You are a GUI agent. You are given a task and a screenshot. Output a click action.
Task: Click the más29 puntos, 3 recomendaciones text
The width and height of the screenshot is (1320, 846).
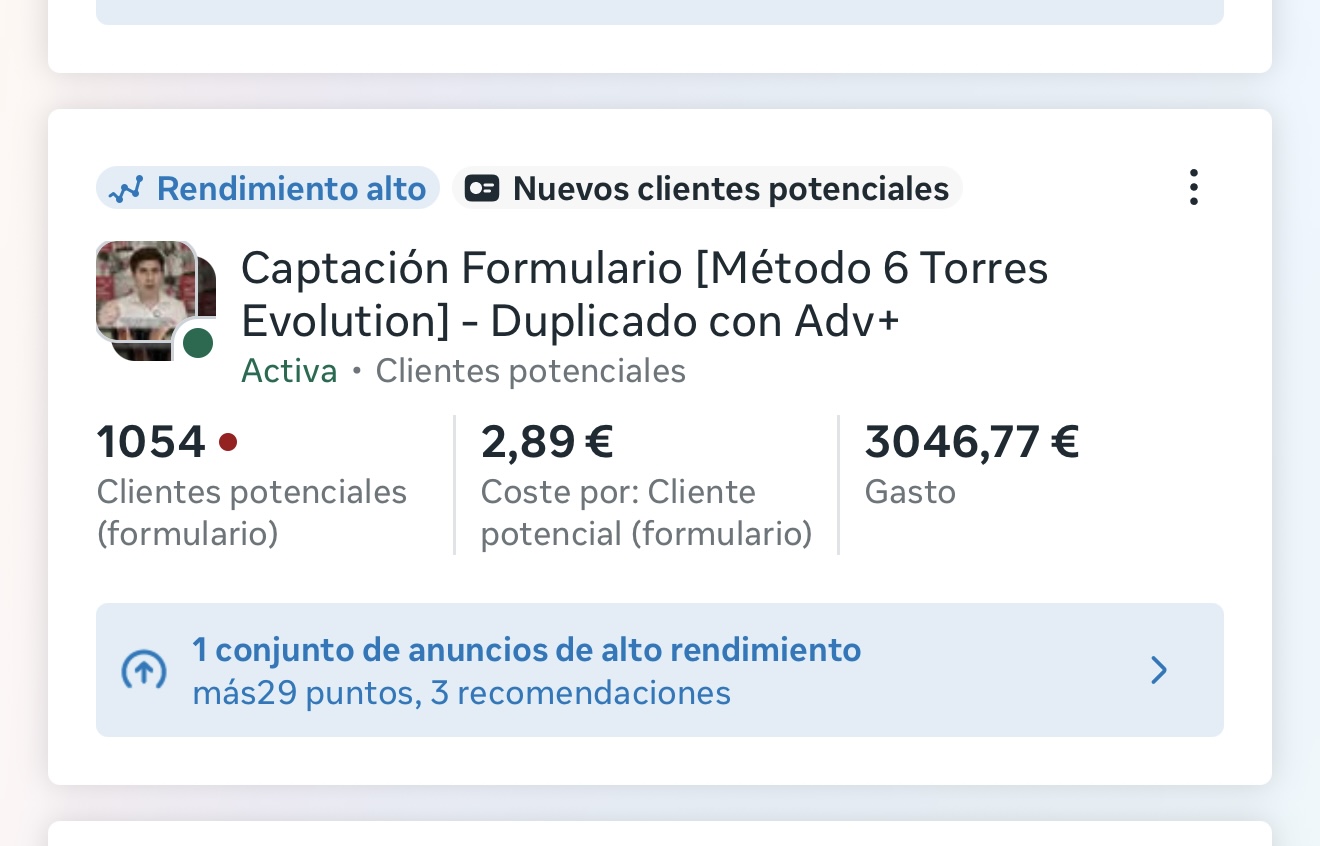(x=461, y=693)
